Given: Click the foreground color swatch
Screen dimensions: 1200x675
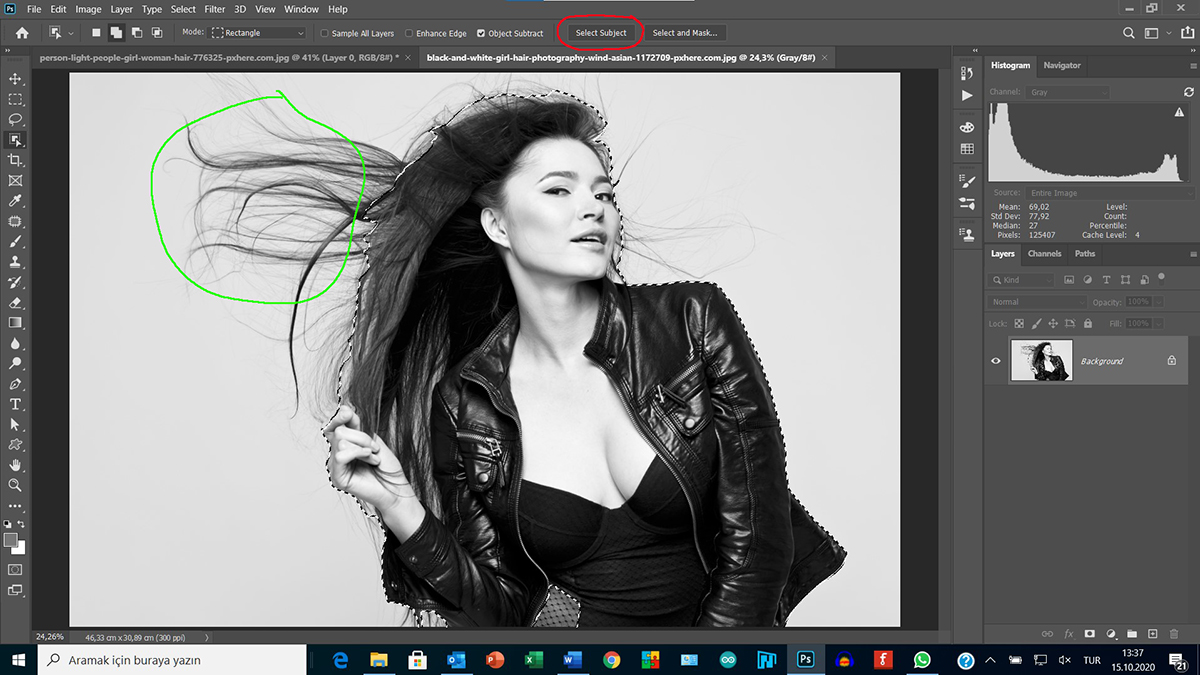Looking at the screenshot, I should click(x=11, y=540).
